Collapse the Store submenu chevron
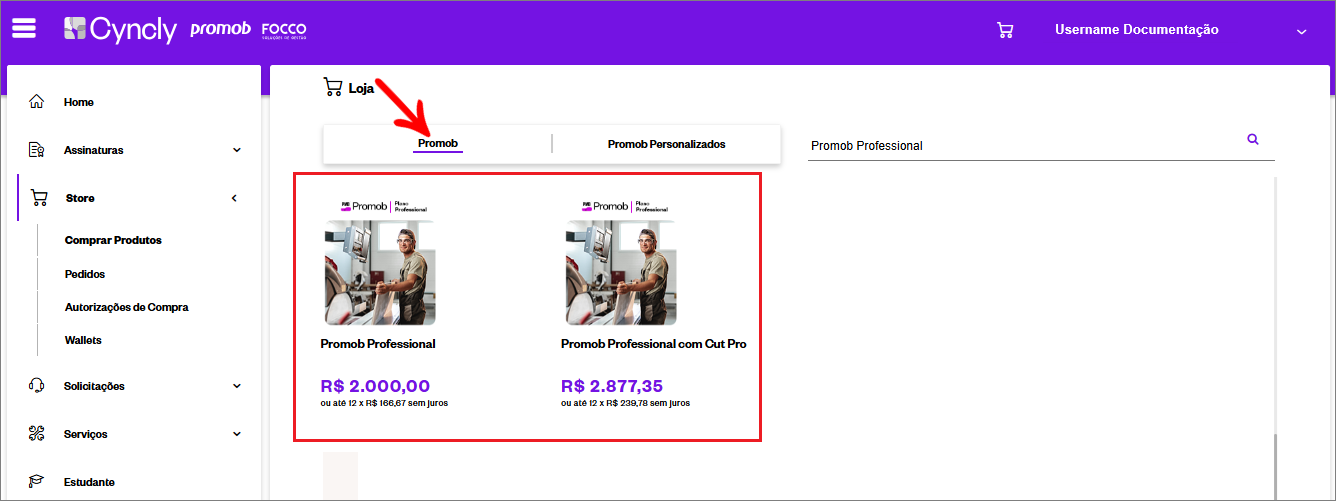The width and height of the screenshot is (1336, 501). pos(235,198)
